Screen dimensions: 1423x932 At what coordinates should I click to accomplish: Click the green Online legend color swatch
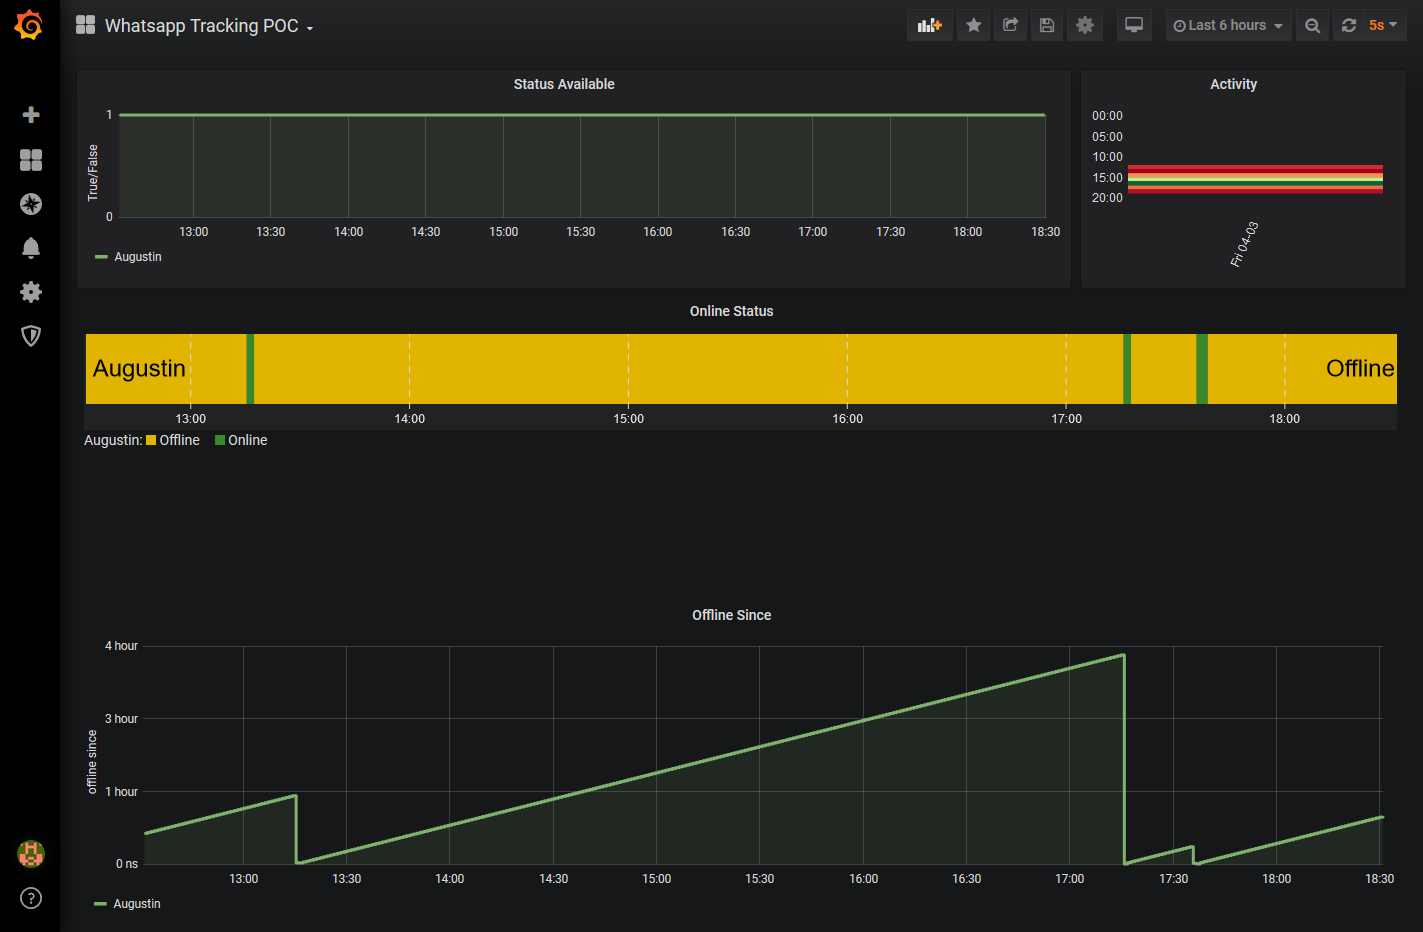coord(220,440)
